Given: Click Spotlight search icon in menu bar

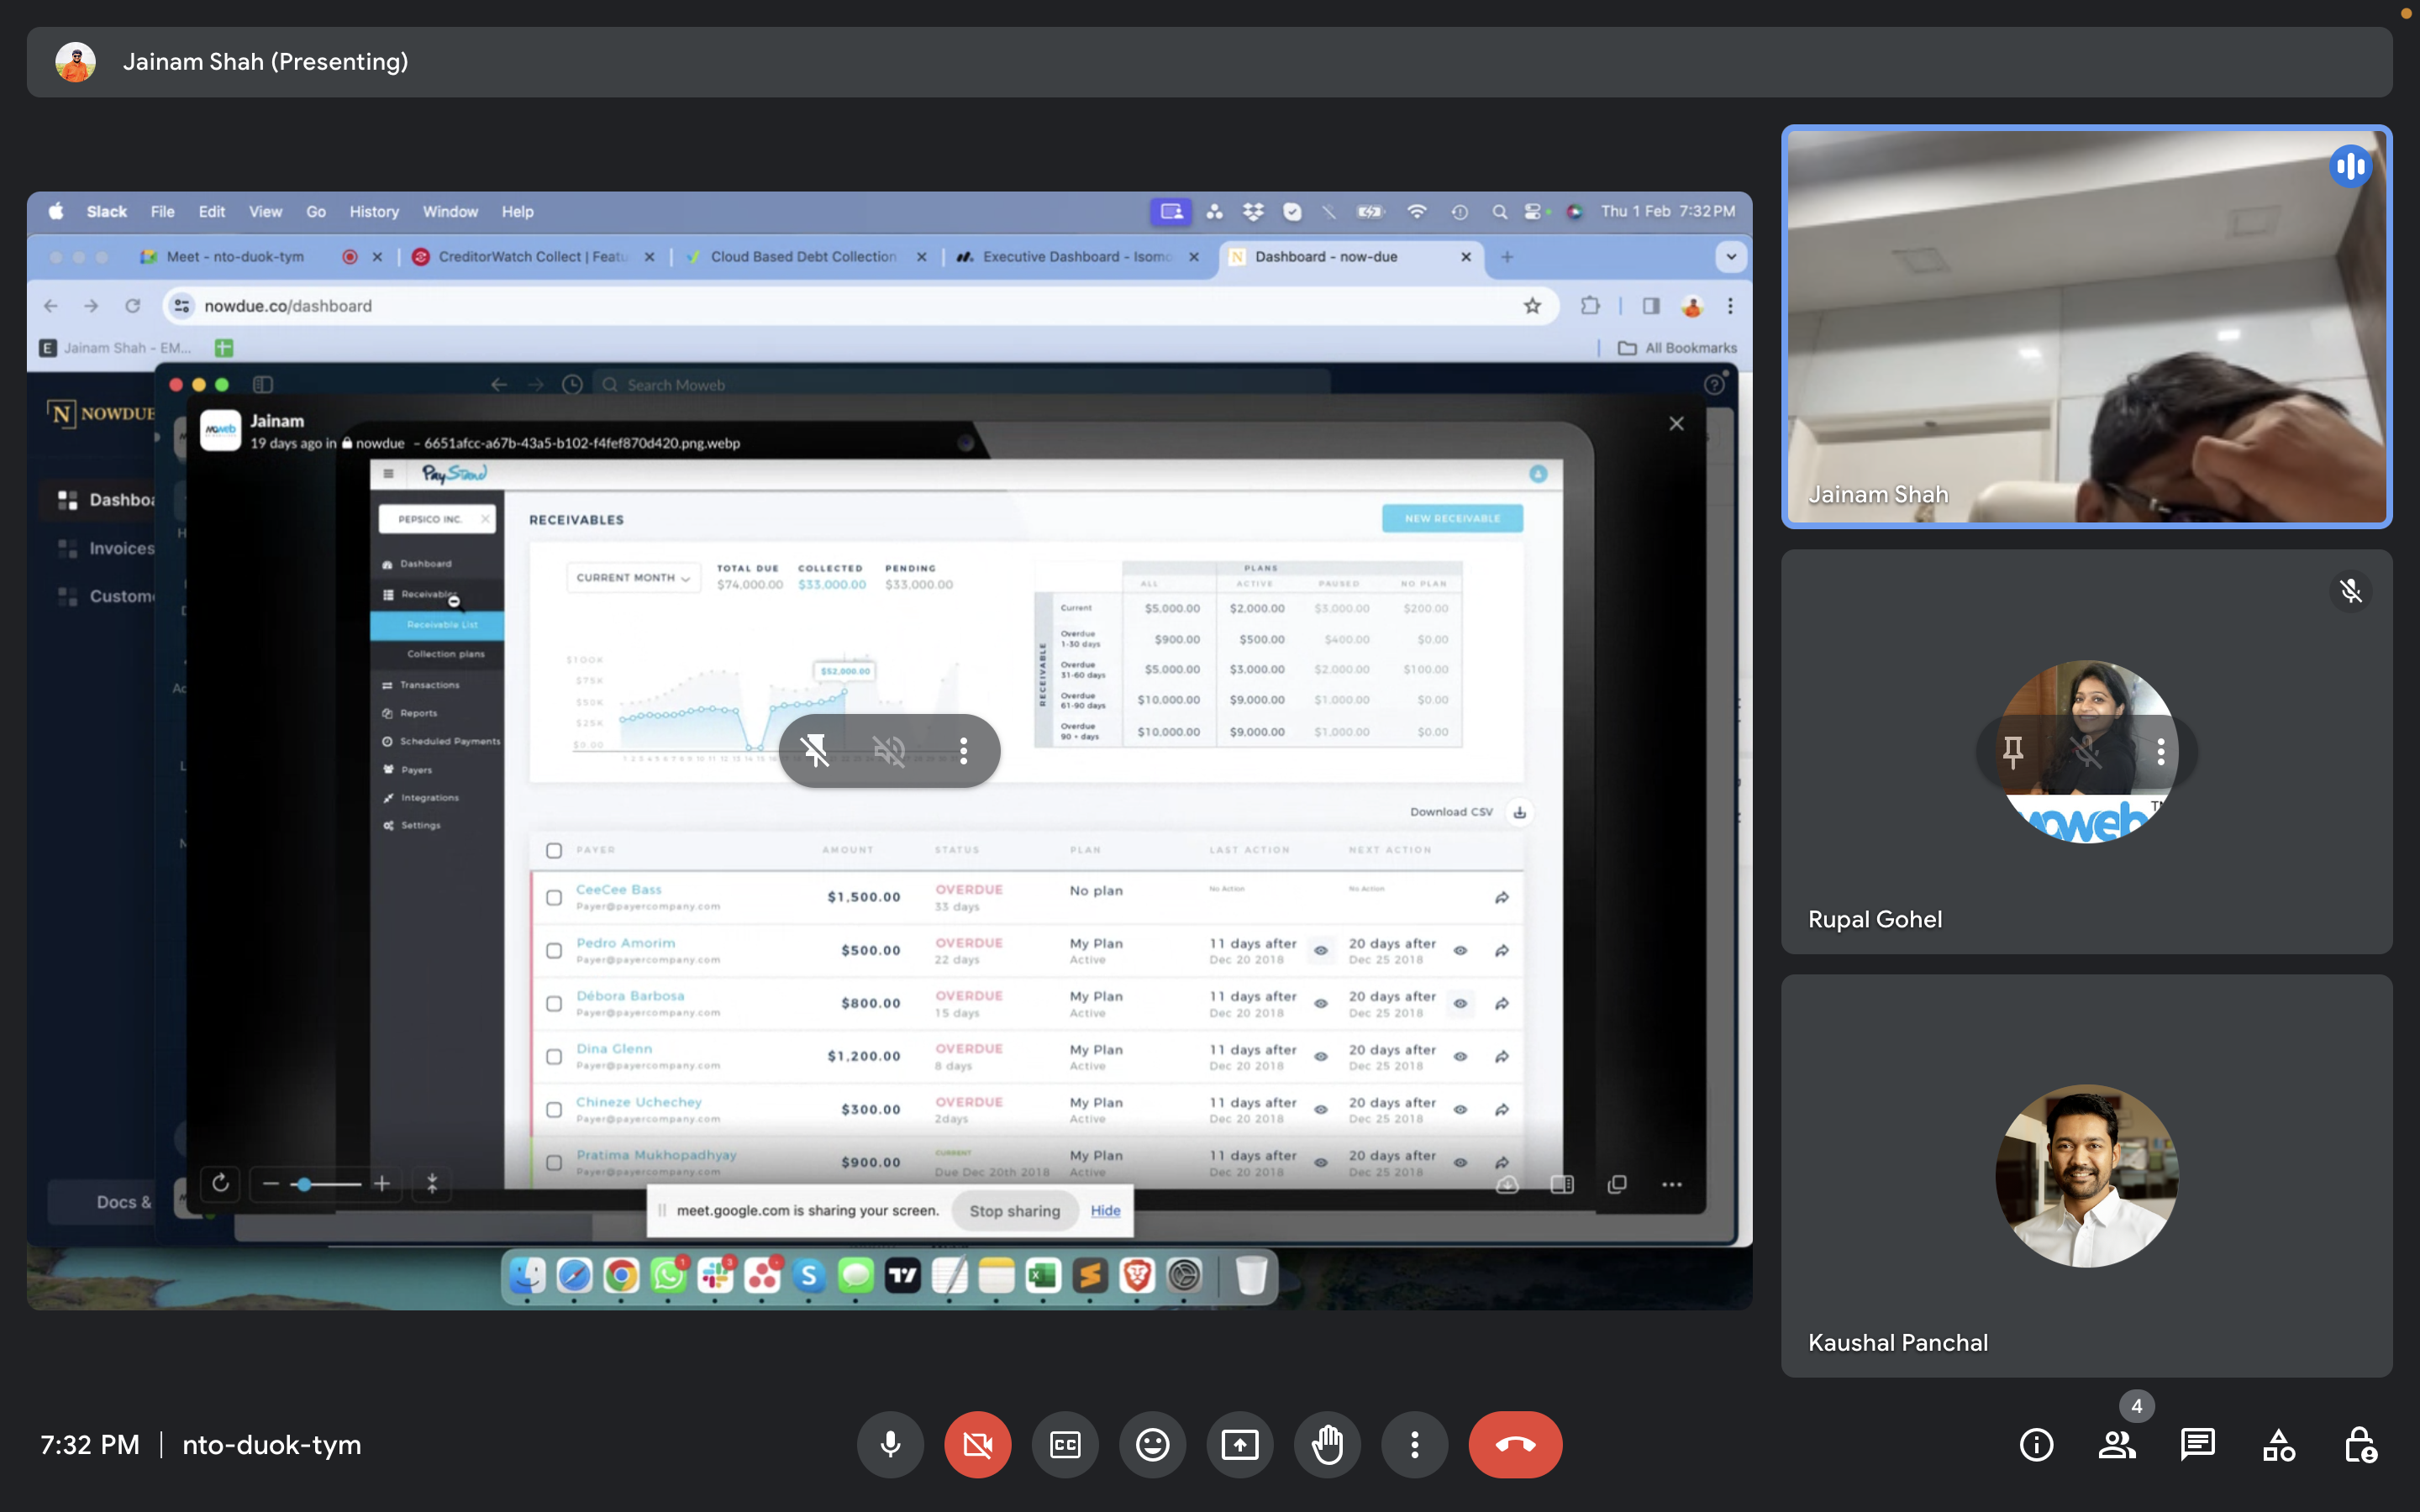Looking at the screenshot, I should [x=1499, y=211].
